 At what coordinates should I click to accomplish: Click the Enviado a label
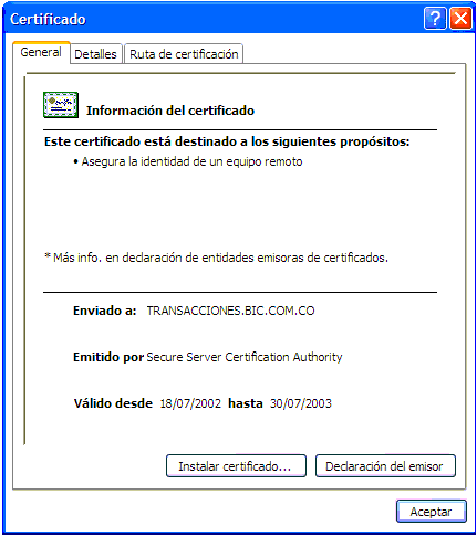[105, 310]
